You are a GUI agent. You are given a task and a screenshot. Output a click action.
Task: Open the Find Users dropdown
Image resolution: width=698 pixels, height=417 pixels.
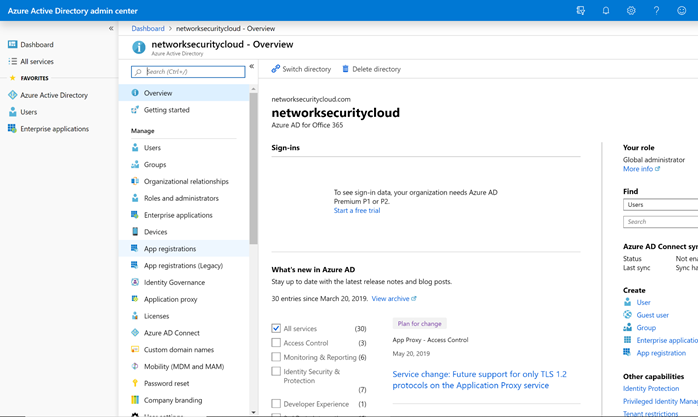pyautogui.click(x=661, y=205)
